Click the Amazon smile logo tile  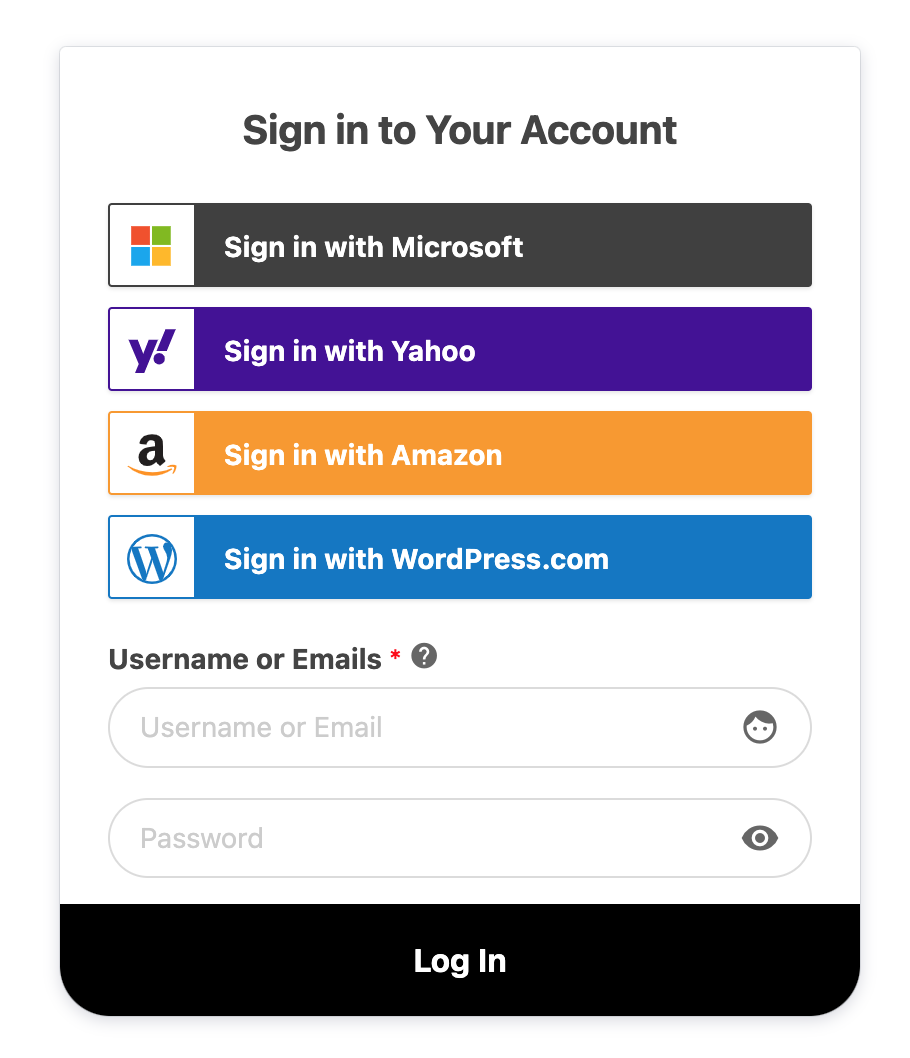point(152,453)
